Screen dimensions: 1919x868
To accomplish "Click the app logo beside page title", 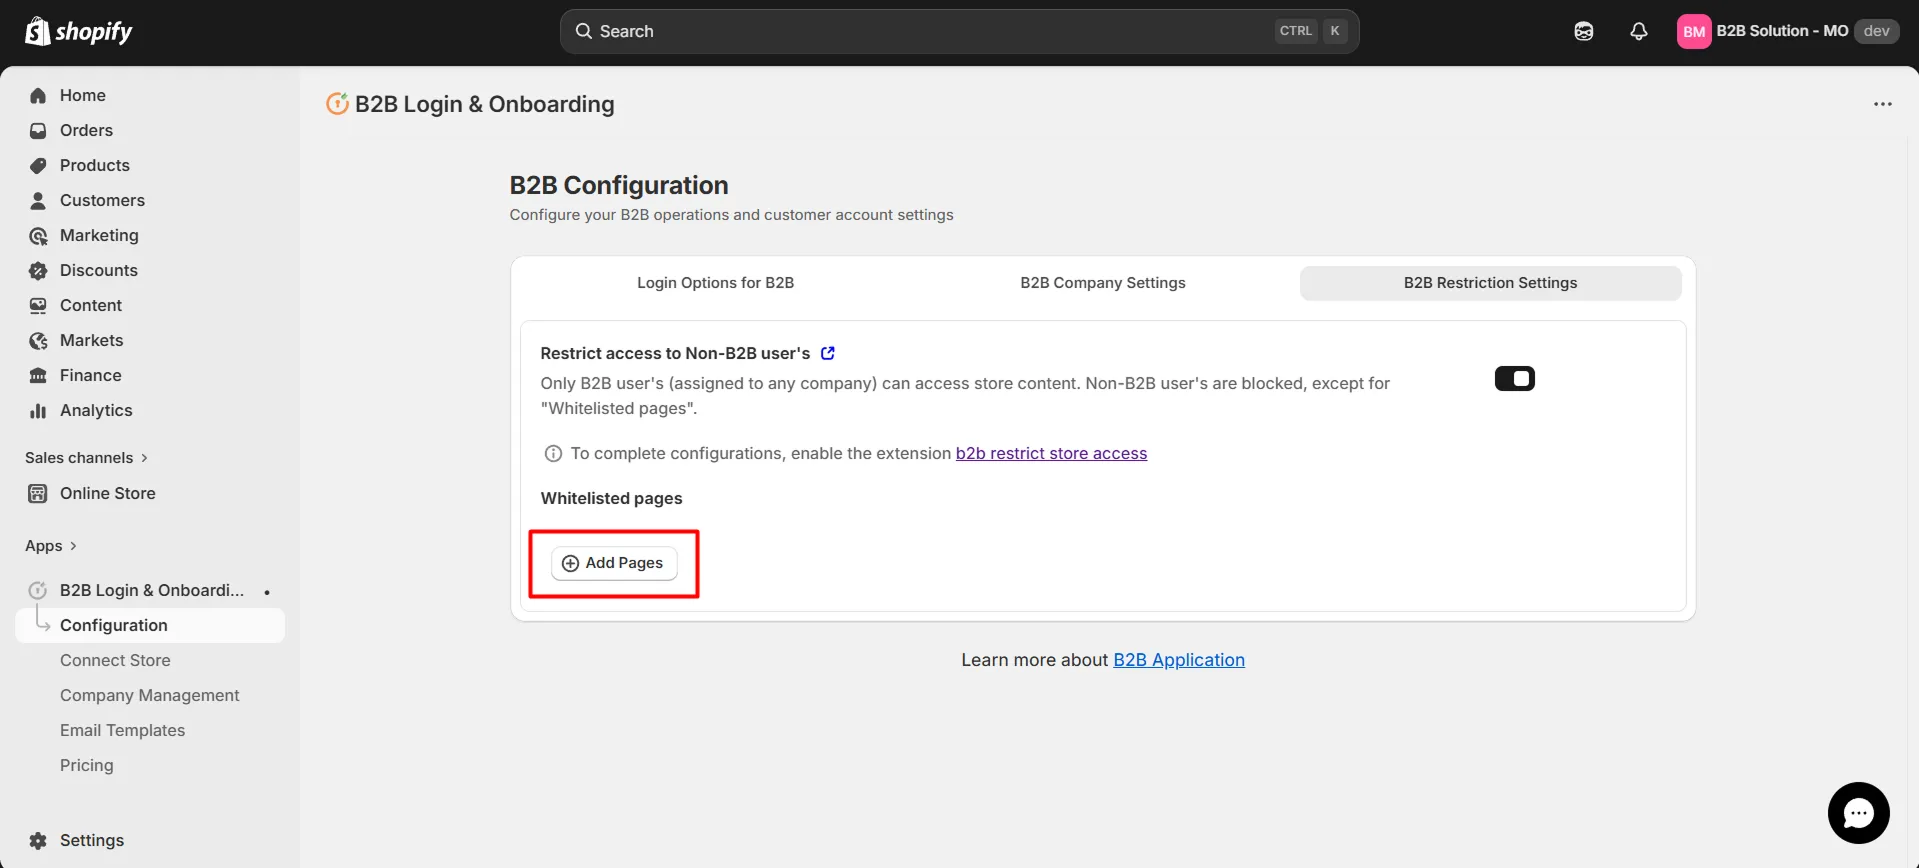I will [x=337, y=103].
